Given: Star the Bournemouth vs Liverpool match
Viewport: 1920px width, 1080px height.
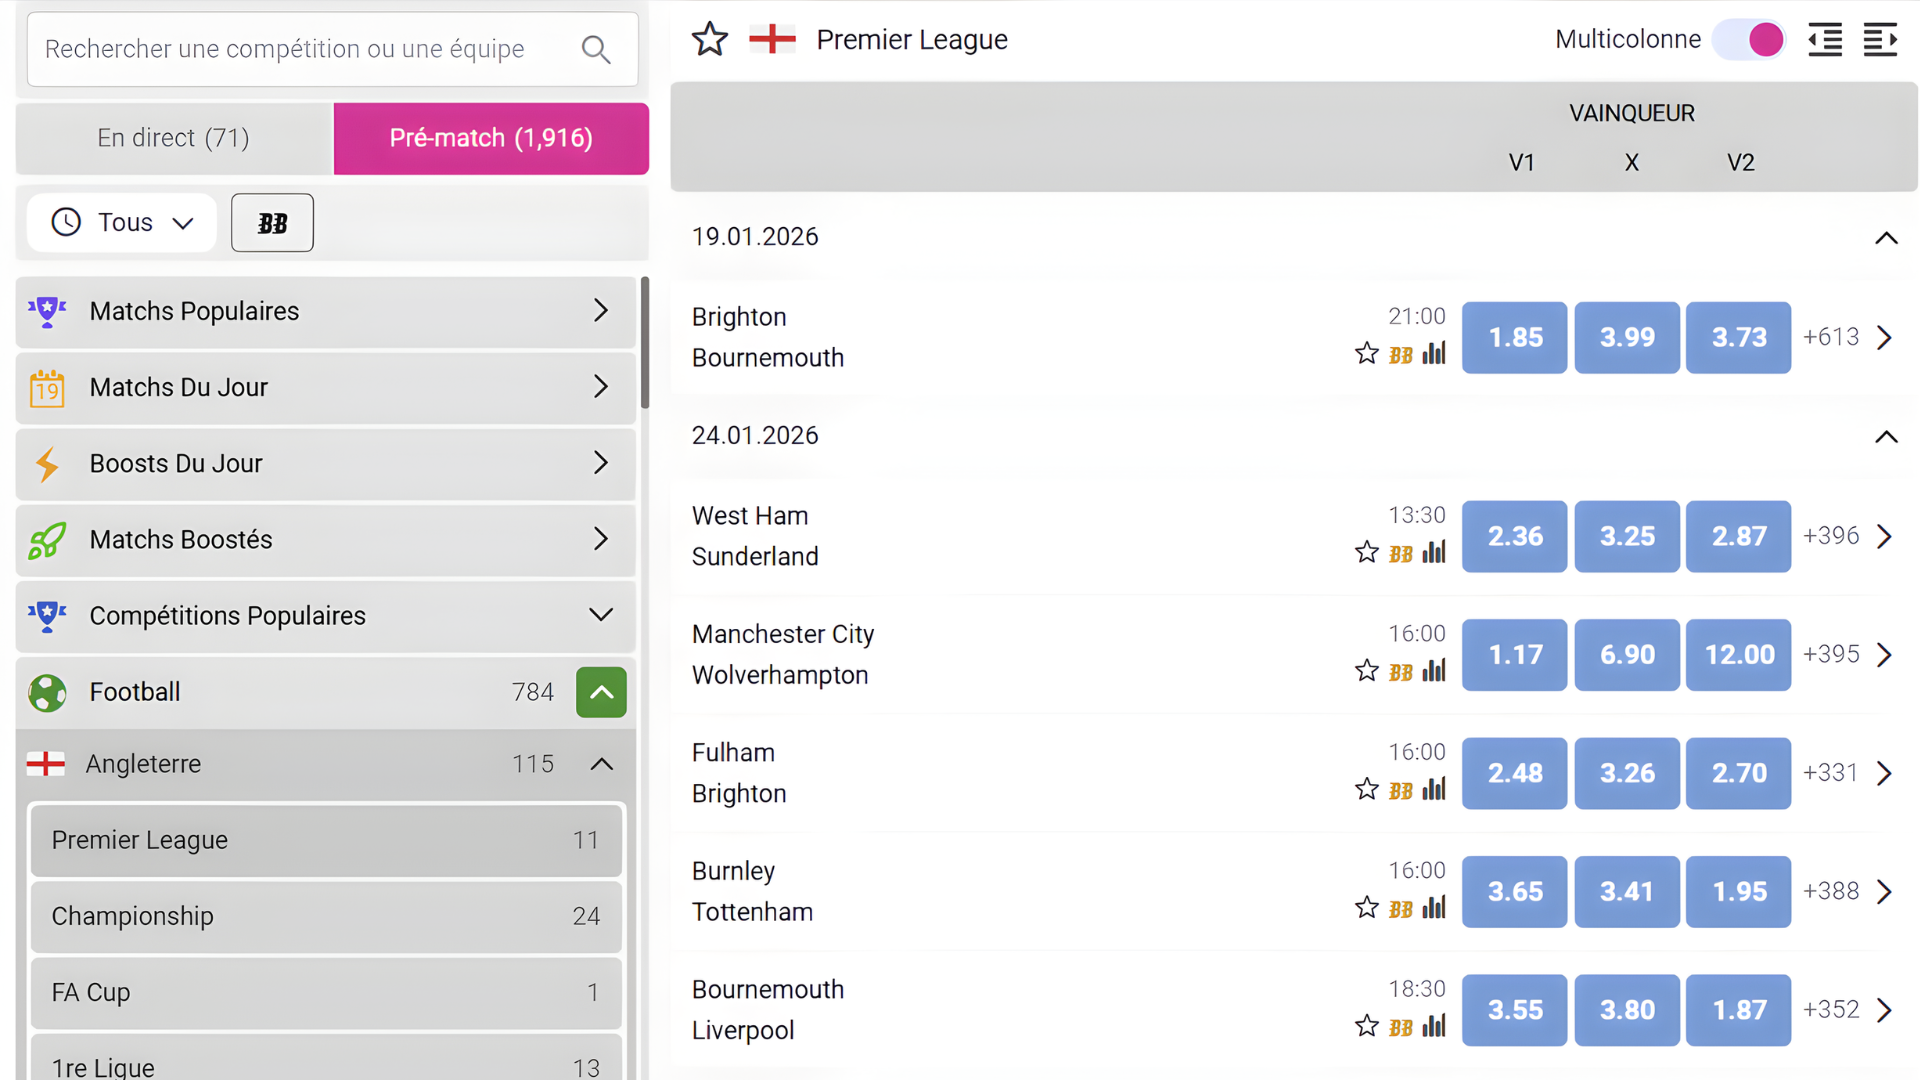Looking at the screenshot, I should 1367,1026.
